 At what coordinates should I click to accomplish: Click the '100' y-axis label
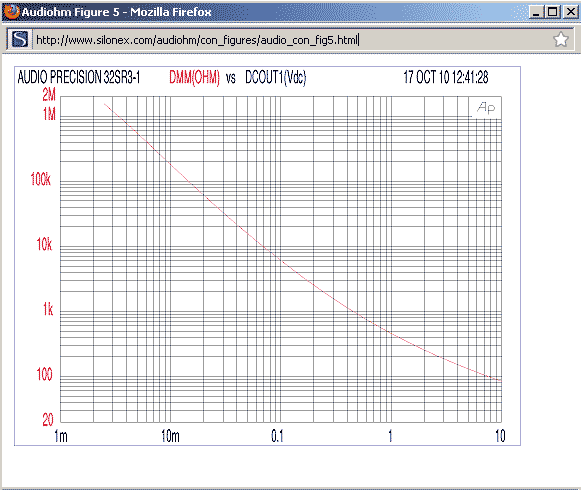(x=44, y=374)
